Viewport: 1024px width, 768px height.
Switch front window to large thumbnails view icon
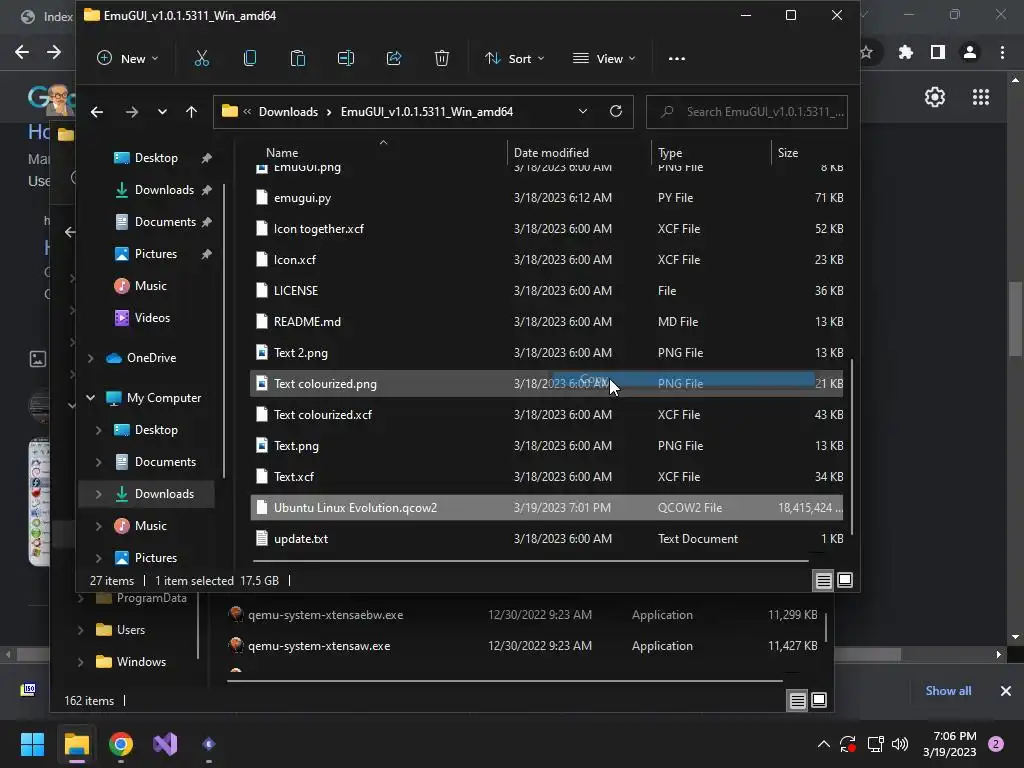click(x=845, y=580)
